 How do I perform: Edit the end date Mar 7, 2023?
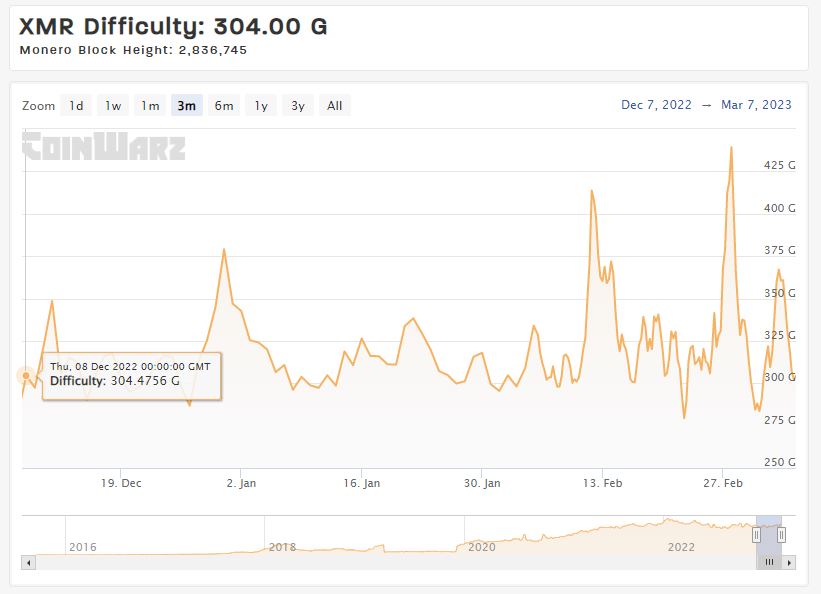tap(756, 105)
